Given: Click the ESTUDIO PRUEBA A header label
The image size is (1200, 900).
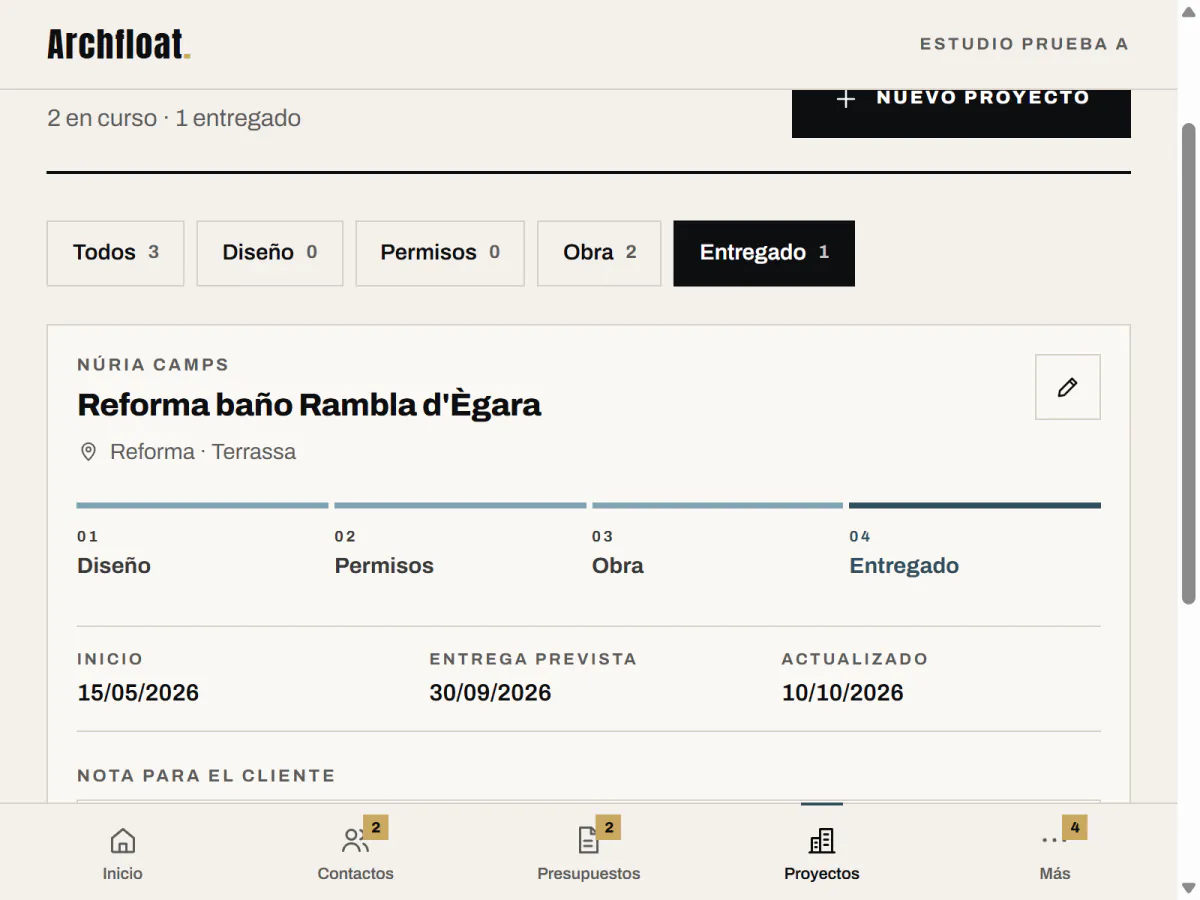Looking at the screenshot, I should click(1024, 44).
